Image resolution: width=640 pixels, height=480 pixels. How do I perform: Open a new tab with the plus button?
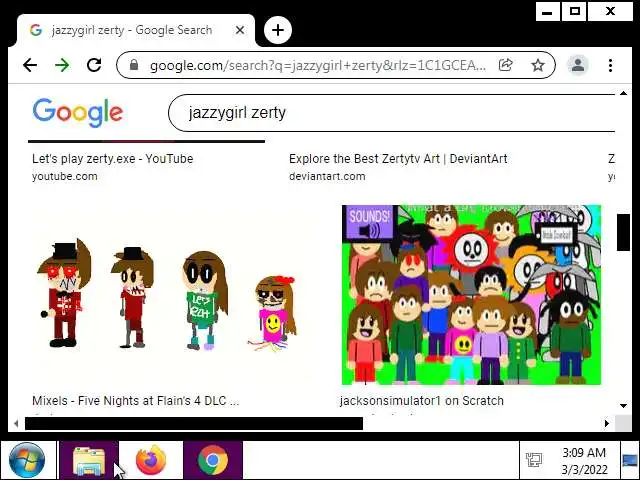pos(278,30)
